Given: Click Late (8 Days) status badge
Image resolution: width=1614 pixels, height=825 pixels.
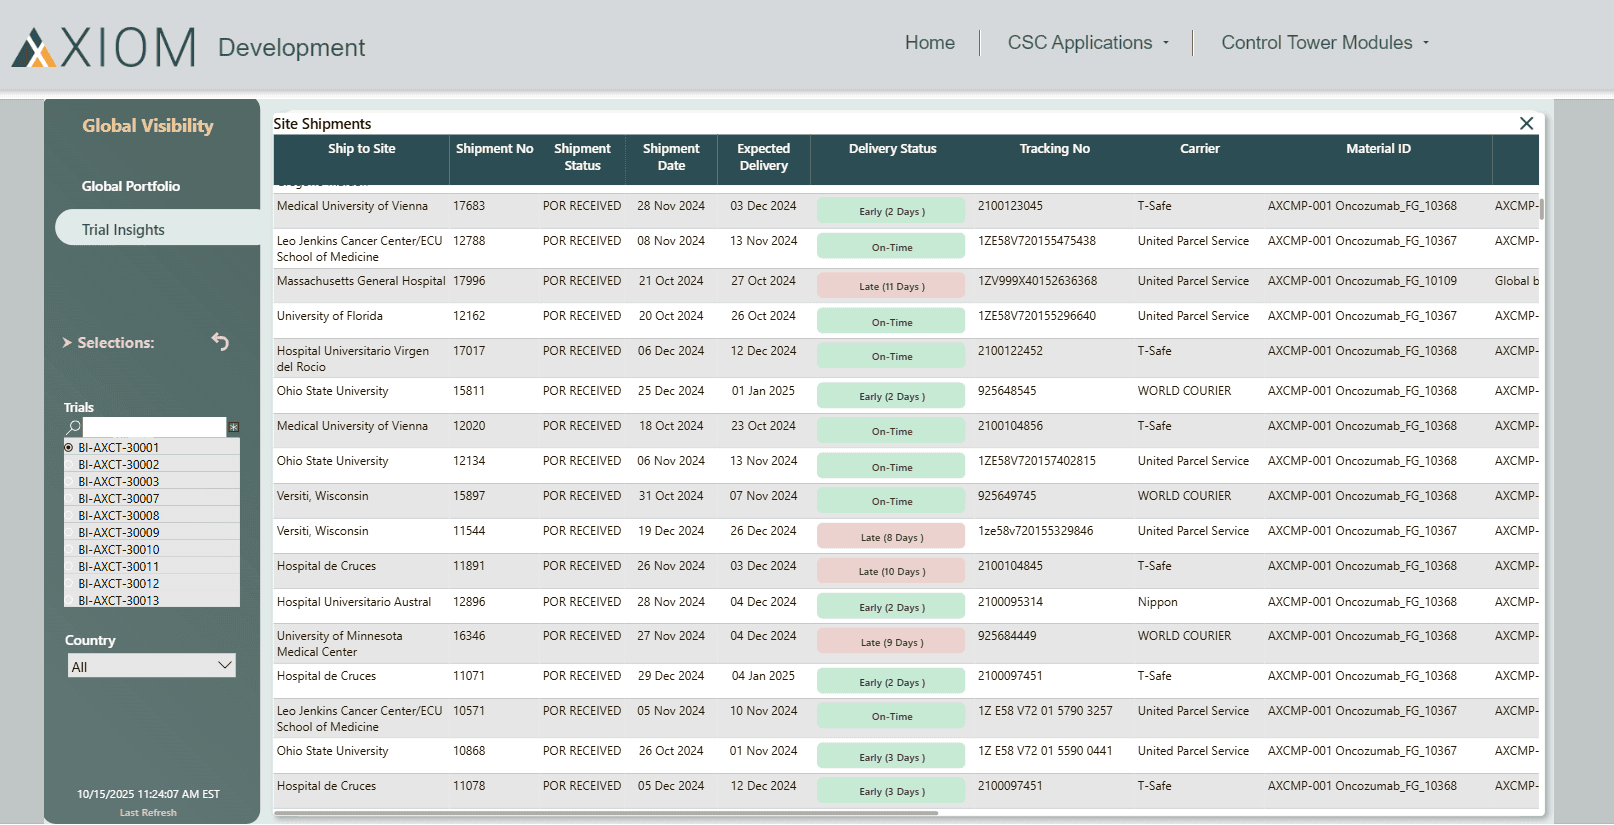Looking at the screenshot, I should click(891, 537).
